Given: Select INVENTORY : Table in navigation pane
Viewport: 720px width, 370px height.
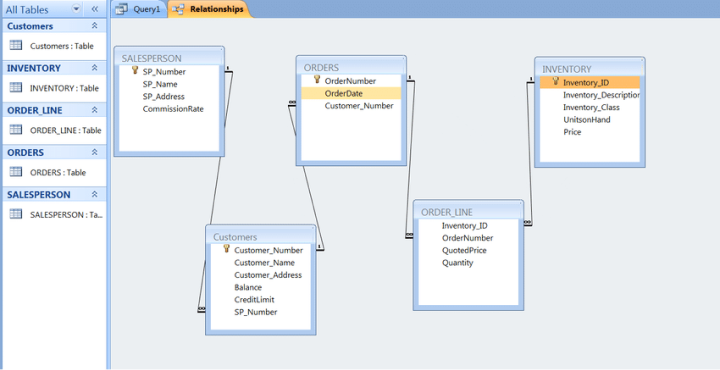Looking at the screenshot, I should tap(64, 88).
